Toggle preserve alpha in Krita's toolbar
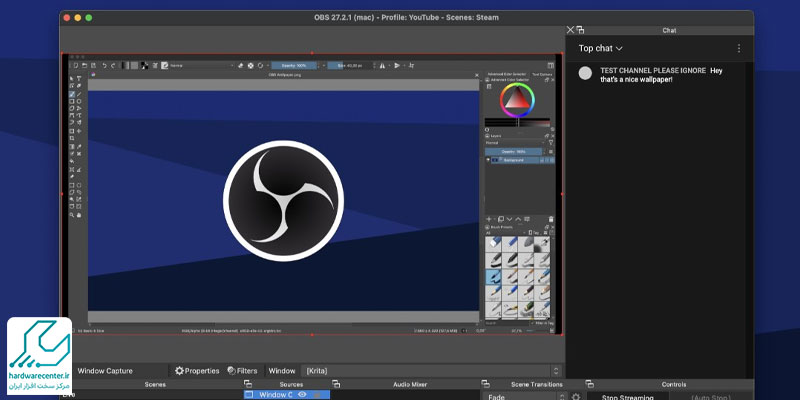The image size is (800, 400). coord(251,65)
